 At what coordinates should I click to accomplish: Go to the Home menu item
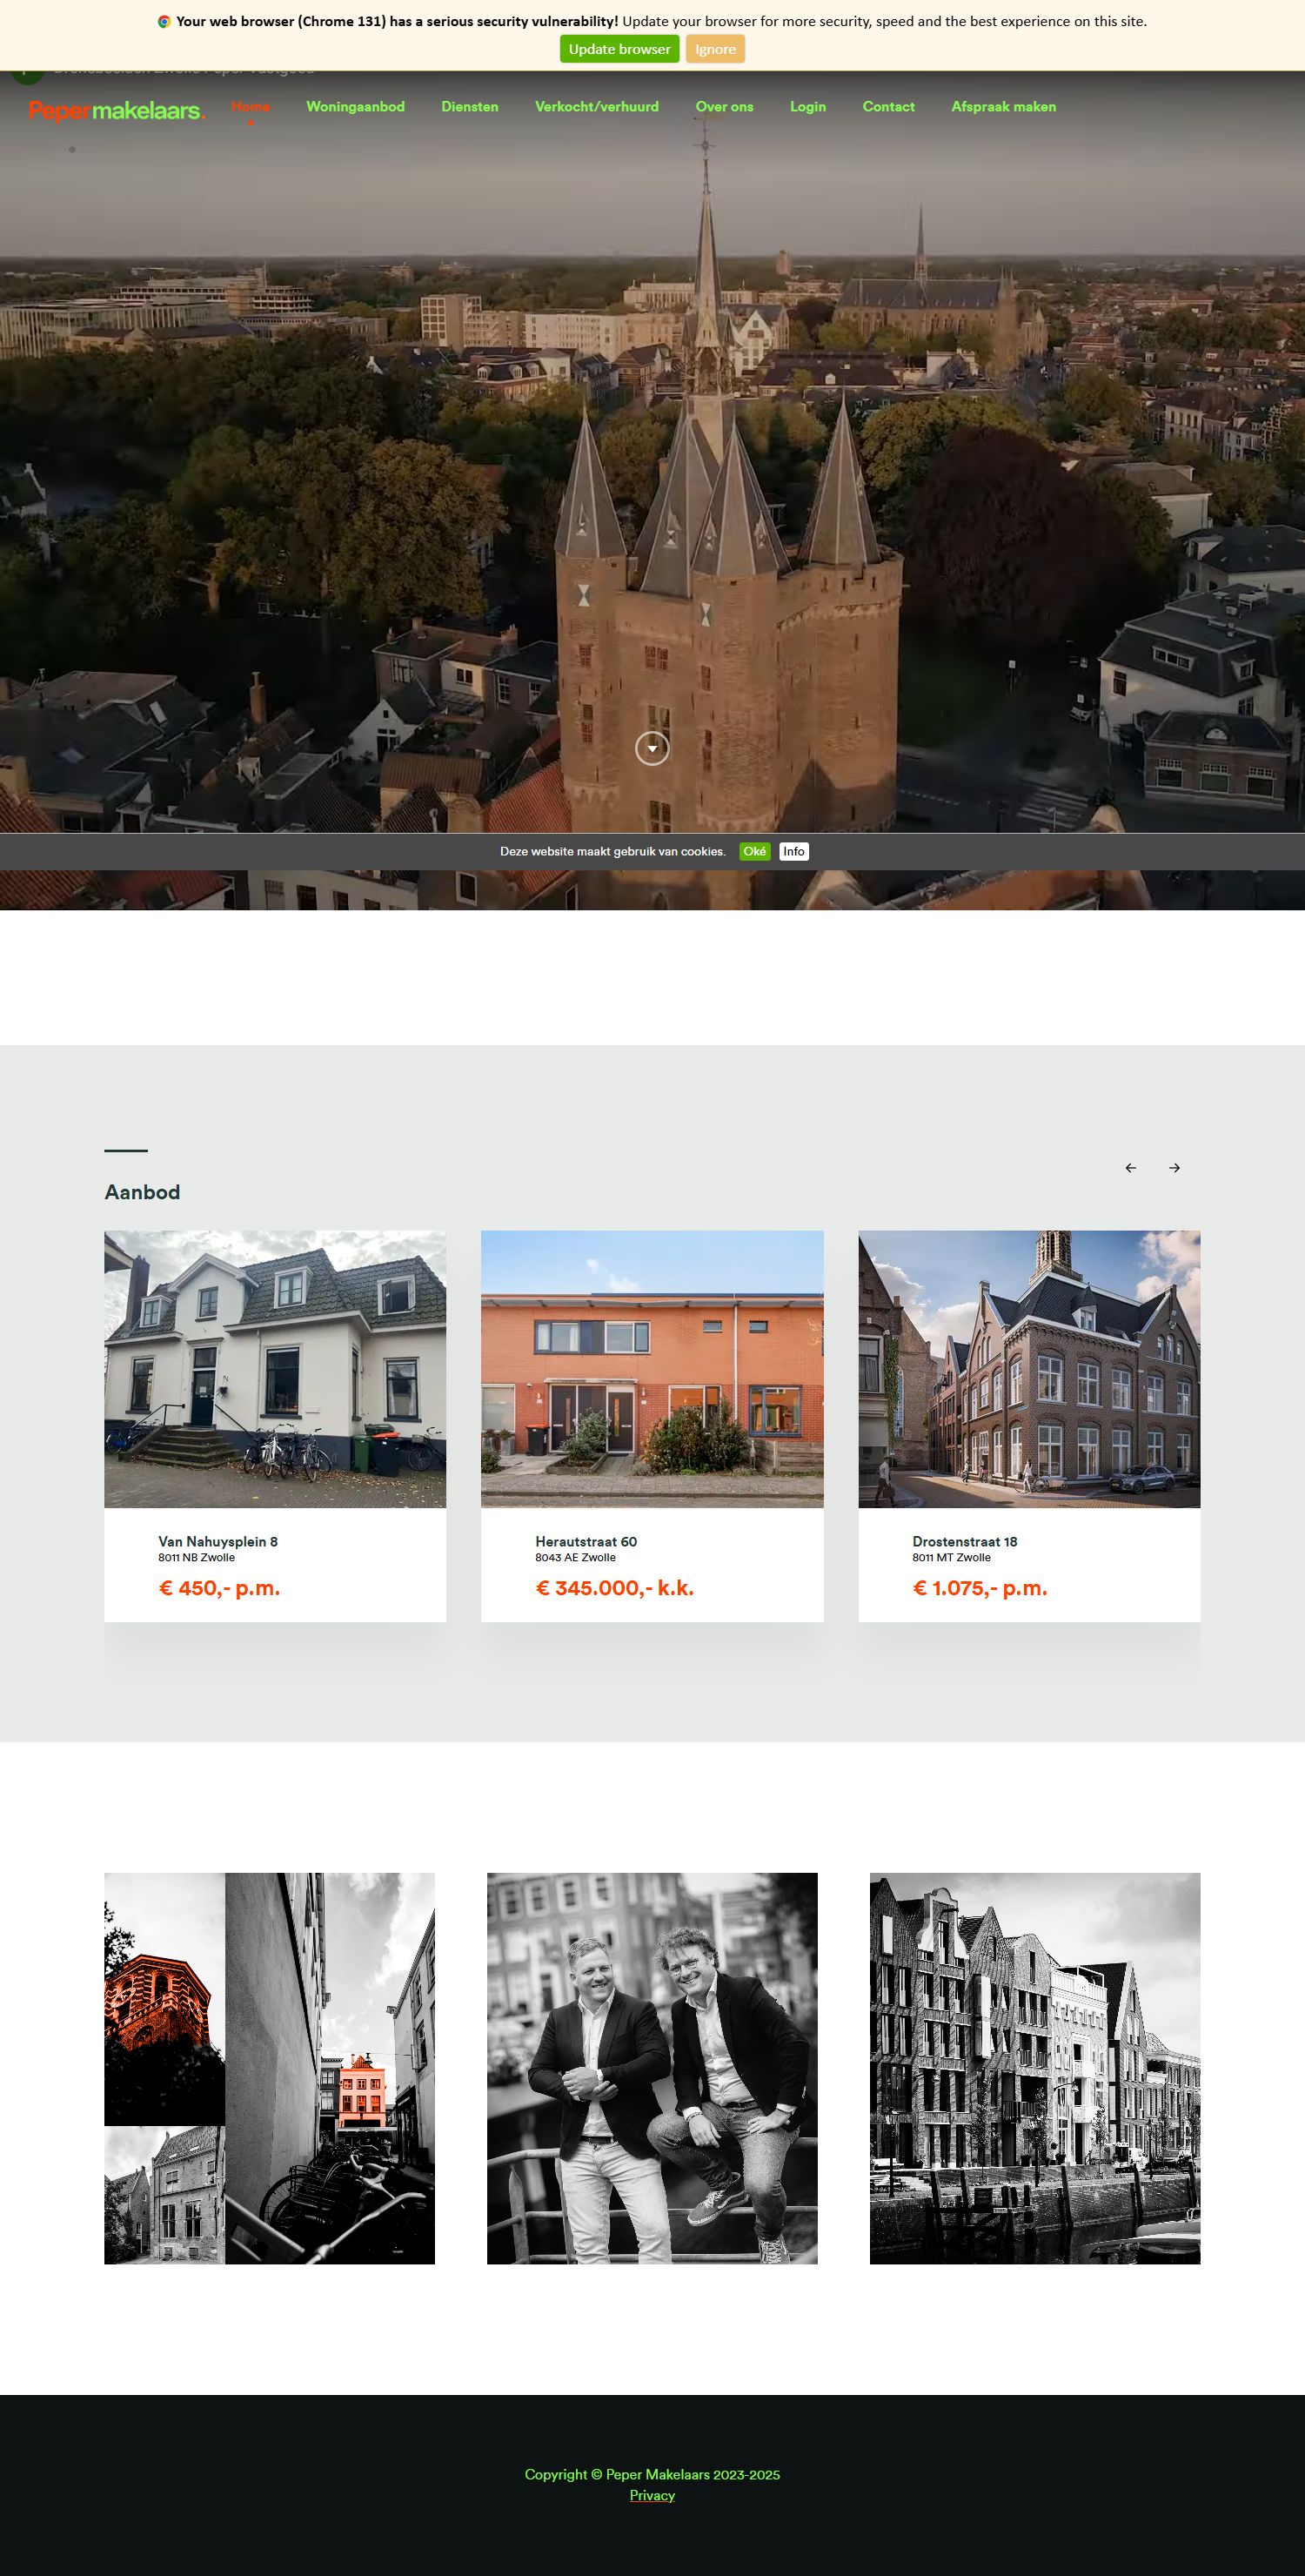click(250, 107)
